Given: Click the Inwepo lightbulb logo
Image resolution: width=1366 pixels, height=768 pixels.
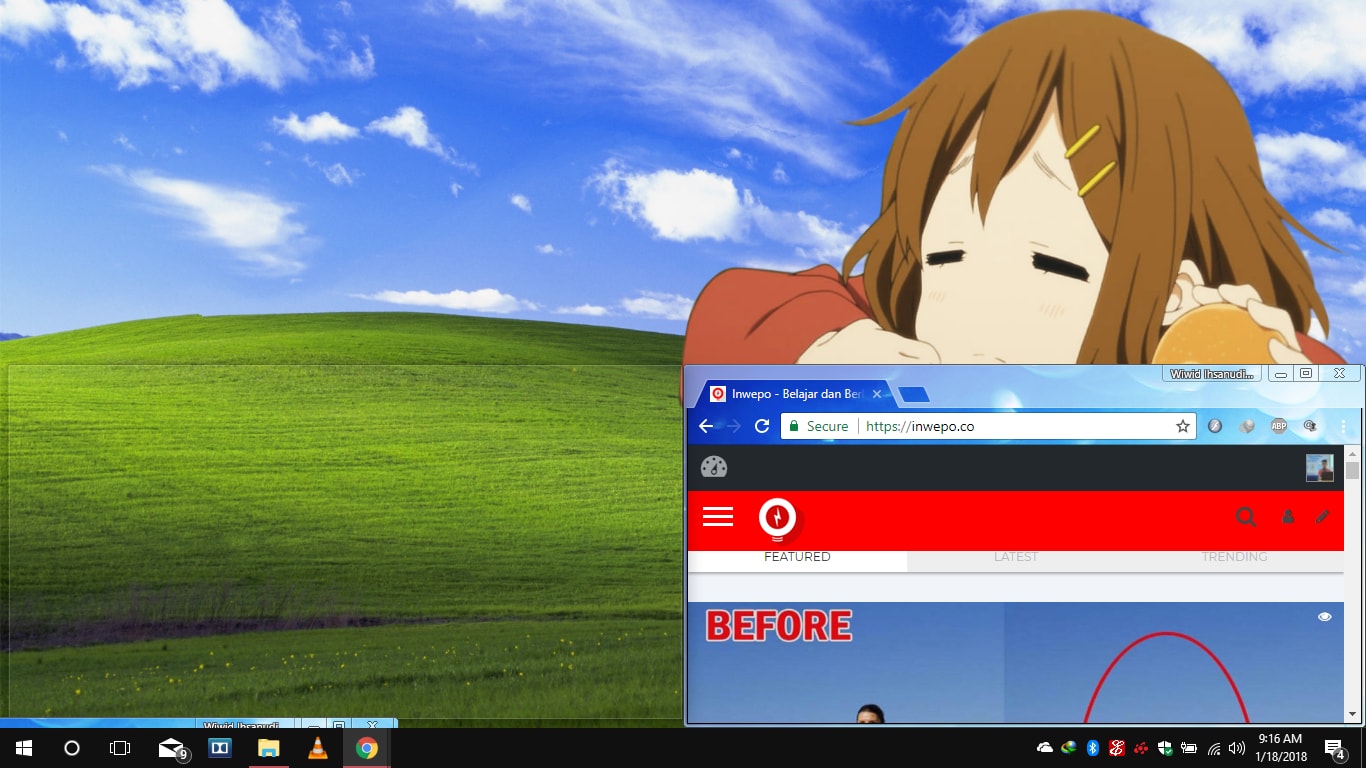Looking at the screenshot, I should coord(777,517).
